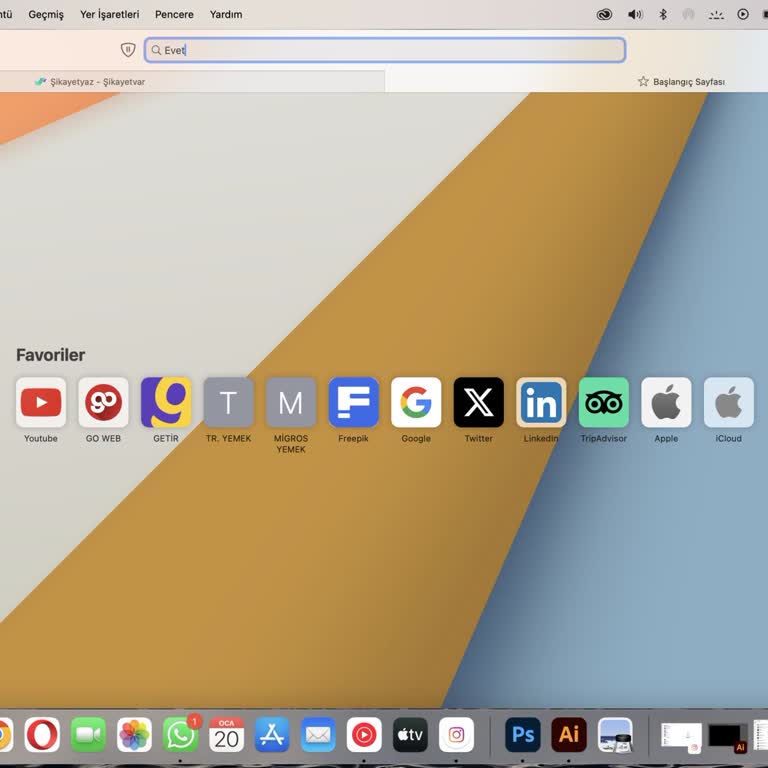This screenshot has height=768, width=768.
Task: Open the Geçmiş menu
Action: click(x=46, y=14)
